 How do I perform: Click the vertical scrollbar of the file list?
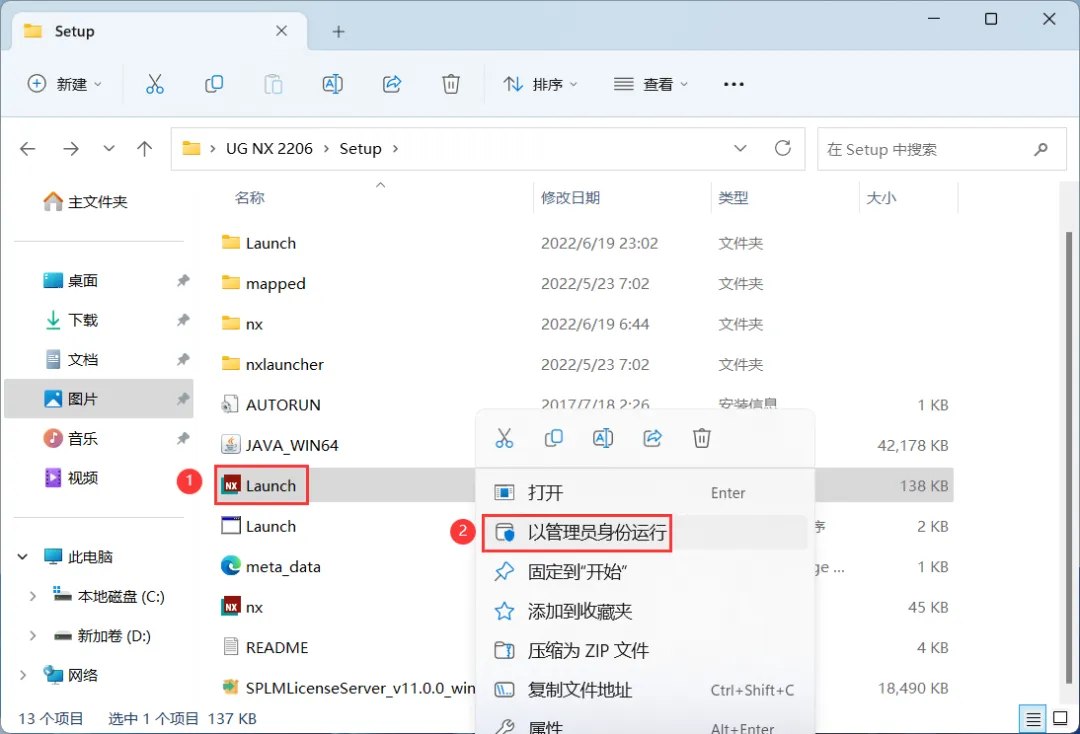click(x=1068, y=458)
